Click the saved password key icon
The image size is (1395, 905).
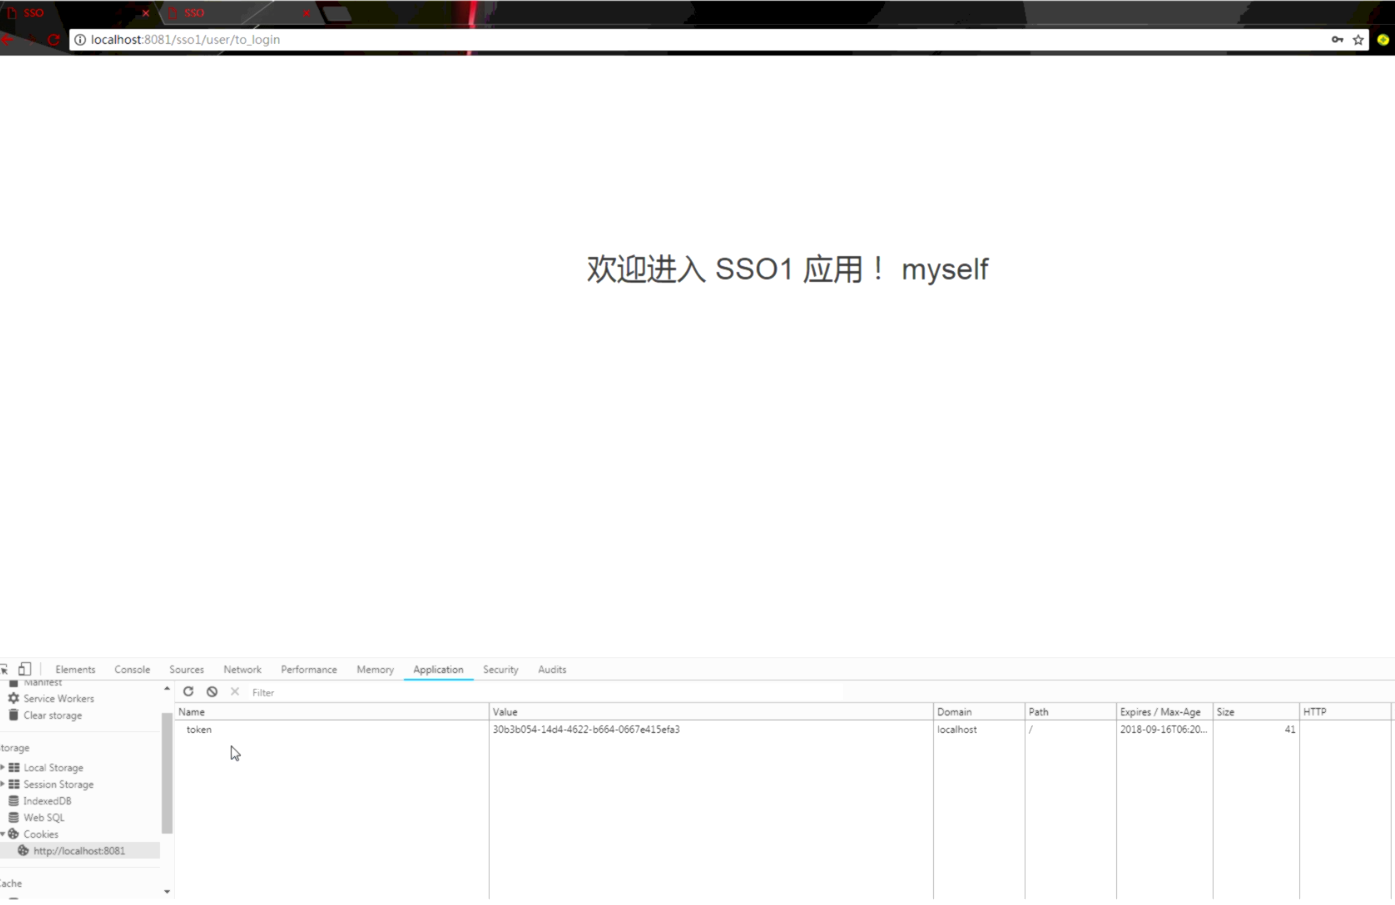pos(1337,40)
